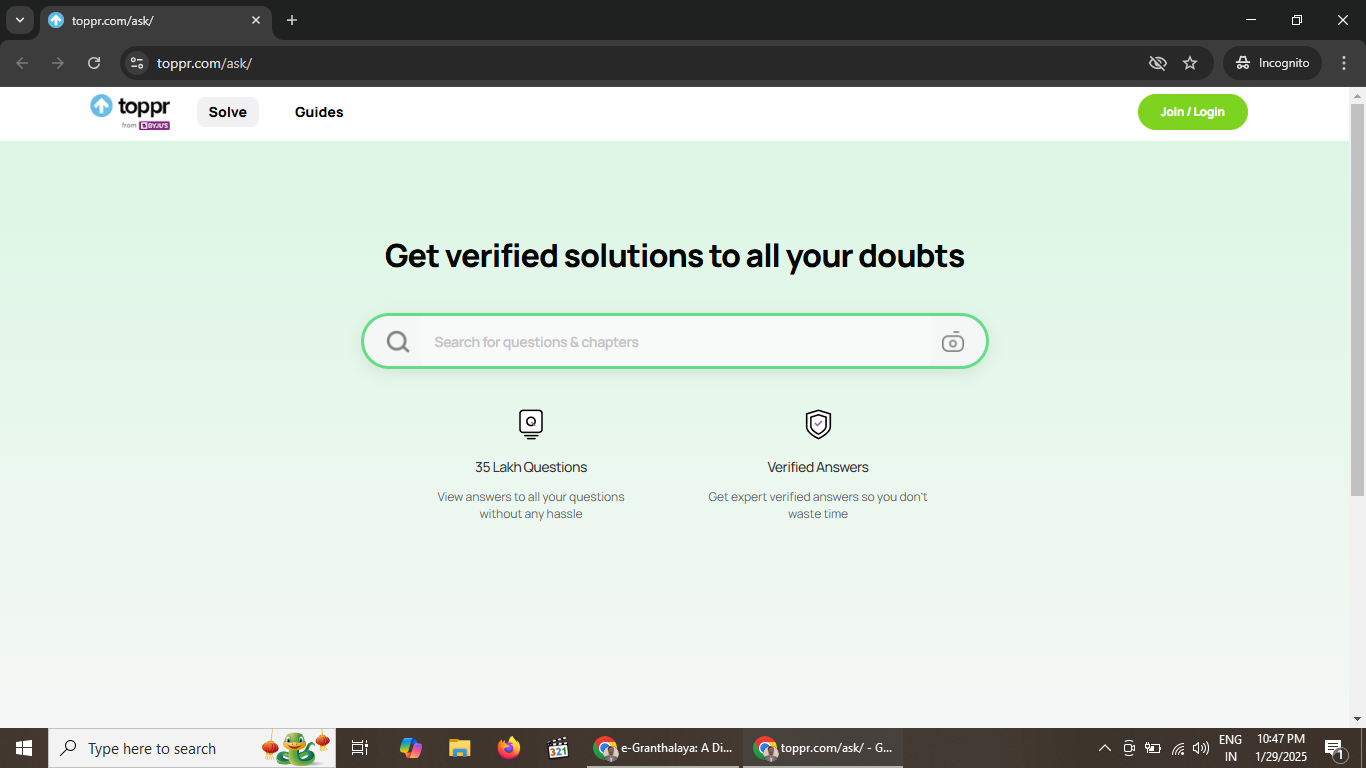Open the clapperboard video app in taskbar
This screenshot has width=1366, height=768.
(x=558, y=748)
